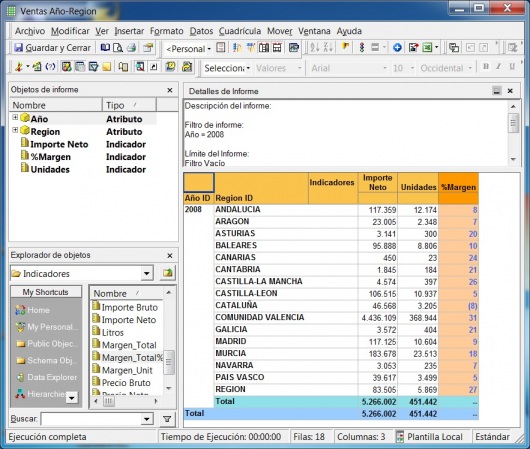The height and width of the screenshot is (449, 530).
Task: Click the (?) prompt icon in second toolbar
Action: coord(50,67)
